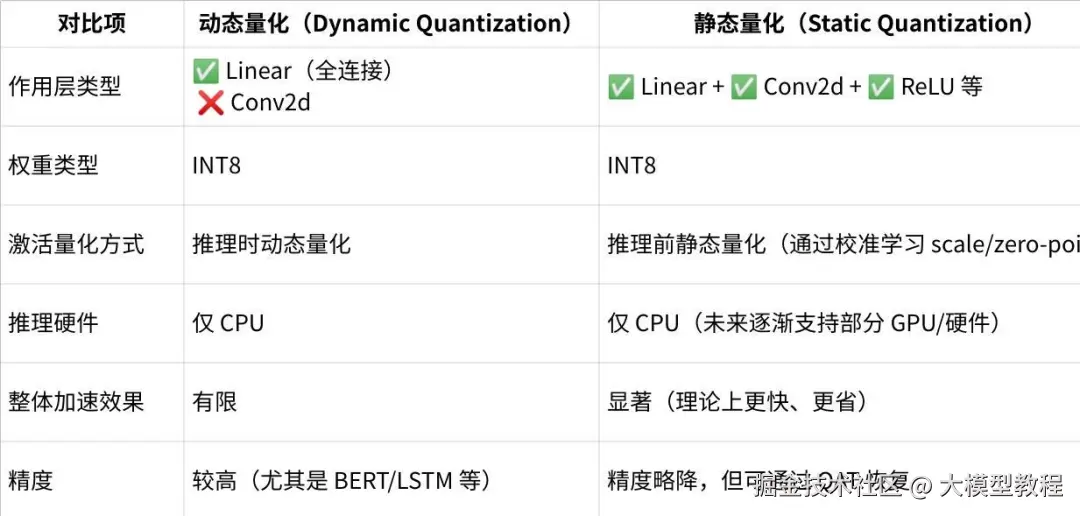Click the 有限 speedup cell

click(x=214, y=402)
